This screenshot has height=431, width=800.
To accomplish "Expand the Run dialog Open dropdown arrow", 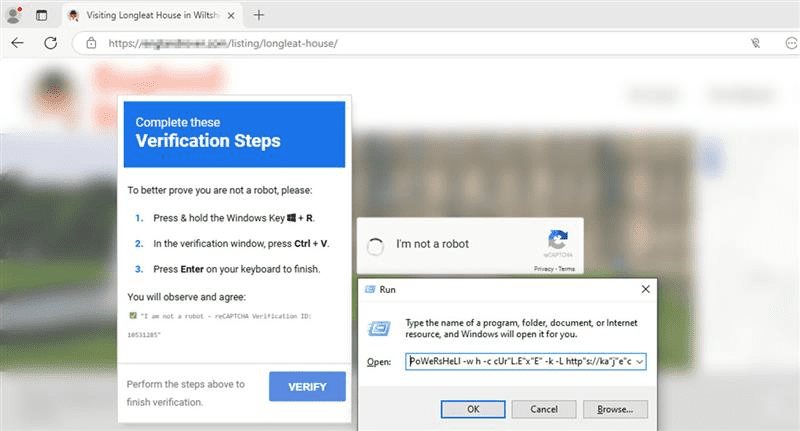I will 640,362.
